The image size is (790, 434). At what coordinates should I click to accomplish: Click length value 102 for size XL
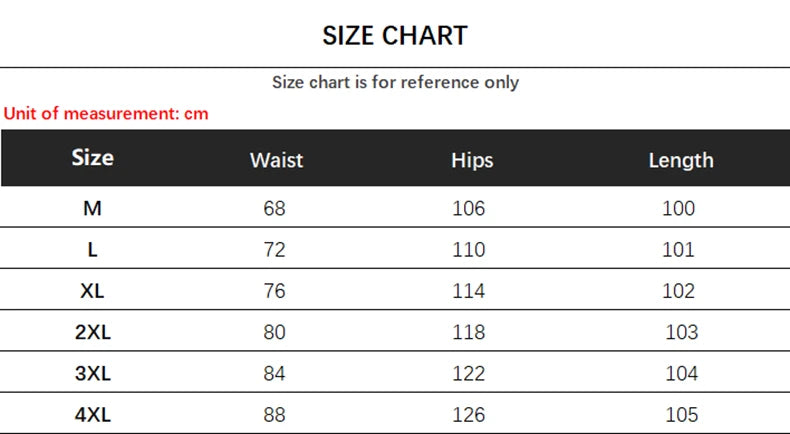coord(678,291)
